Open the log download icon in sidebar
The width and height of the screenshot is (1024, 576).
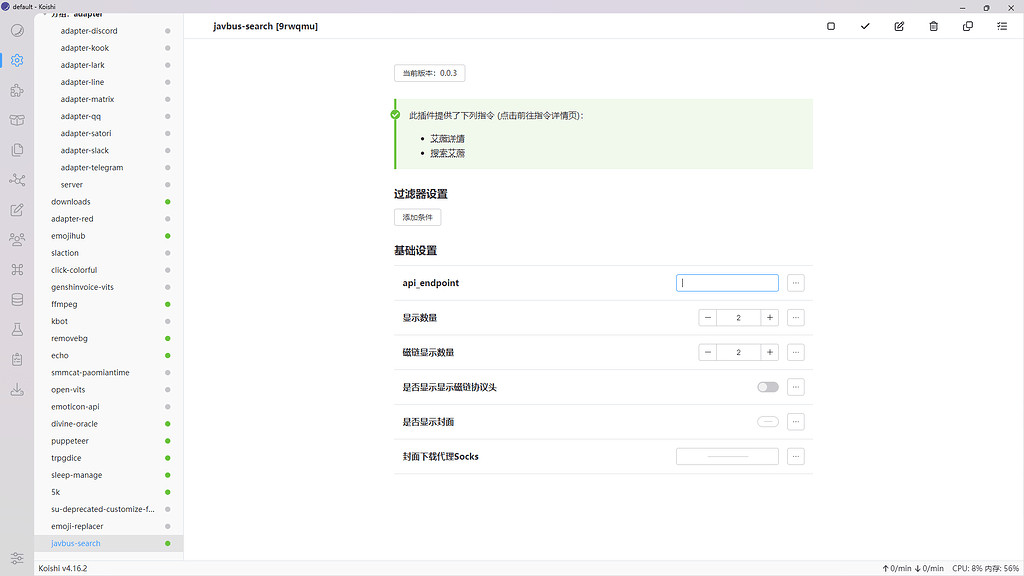click(16, 388)
